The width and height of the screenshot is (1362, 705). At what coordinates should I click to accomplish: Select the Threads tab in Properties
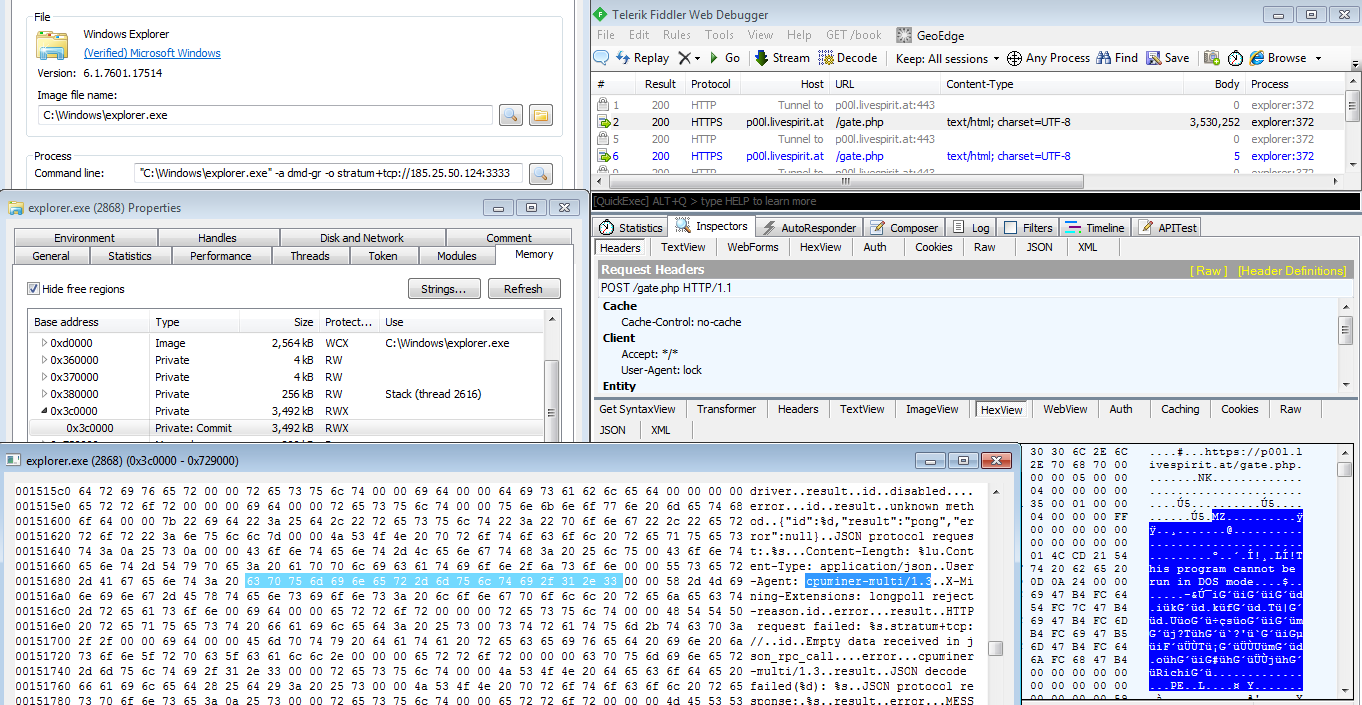coord(310,256)
